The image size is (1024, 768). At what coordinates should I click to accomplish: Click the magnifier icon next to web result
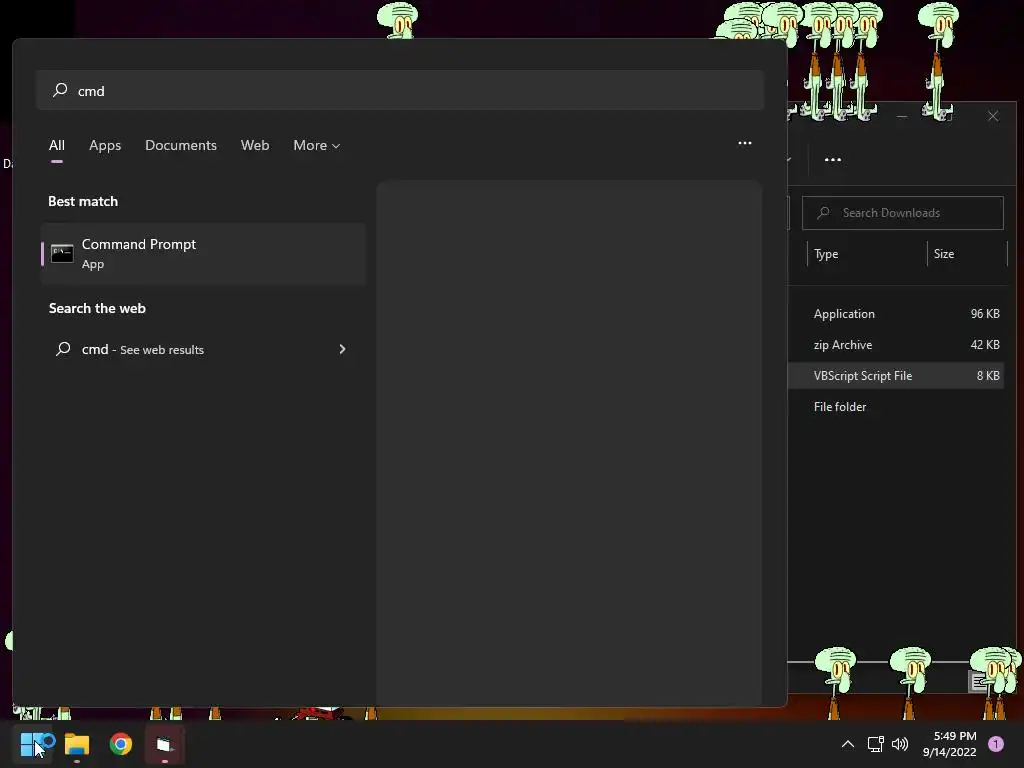click(63, 349)
